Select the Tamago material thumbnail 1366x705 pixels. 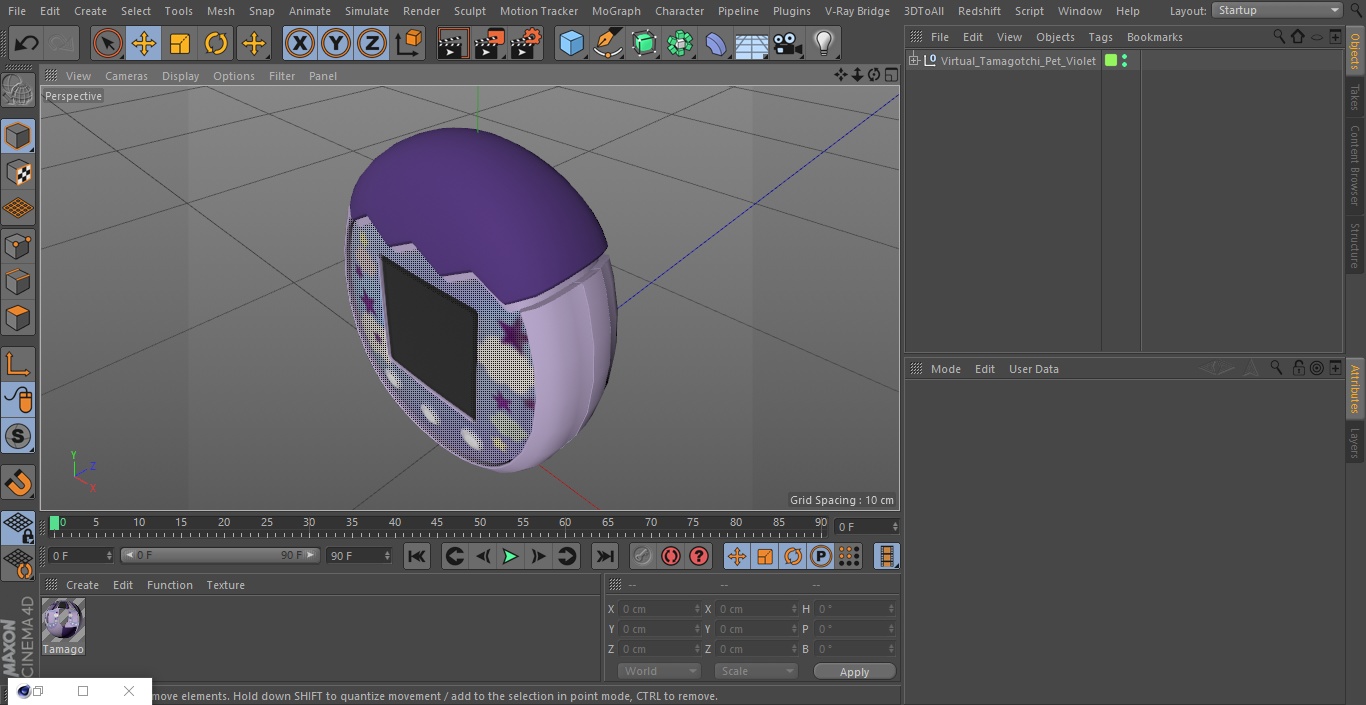(x=63, y=621)
